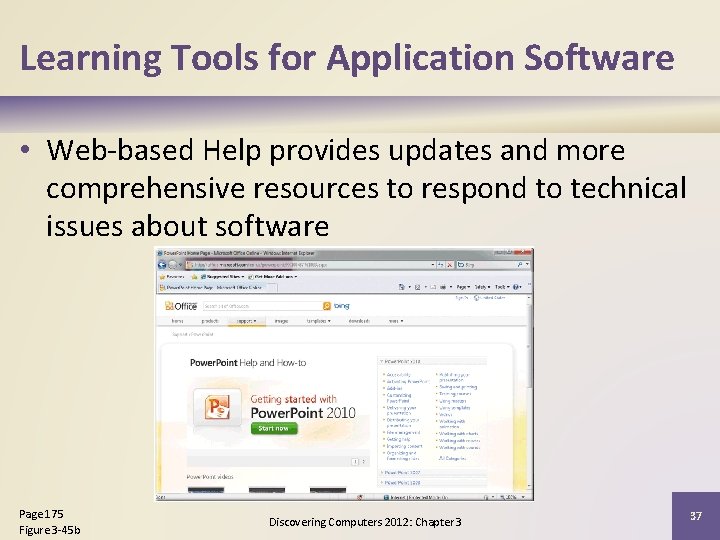Image resolution: width=720 pixels, height=540 pixels.
Task: Select the home tab on Office site
Action: (177, 321)
